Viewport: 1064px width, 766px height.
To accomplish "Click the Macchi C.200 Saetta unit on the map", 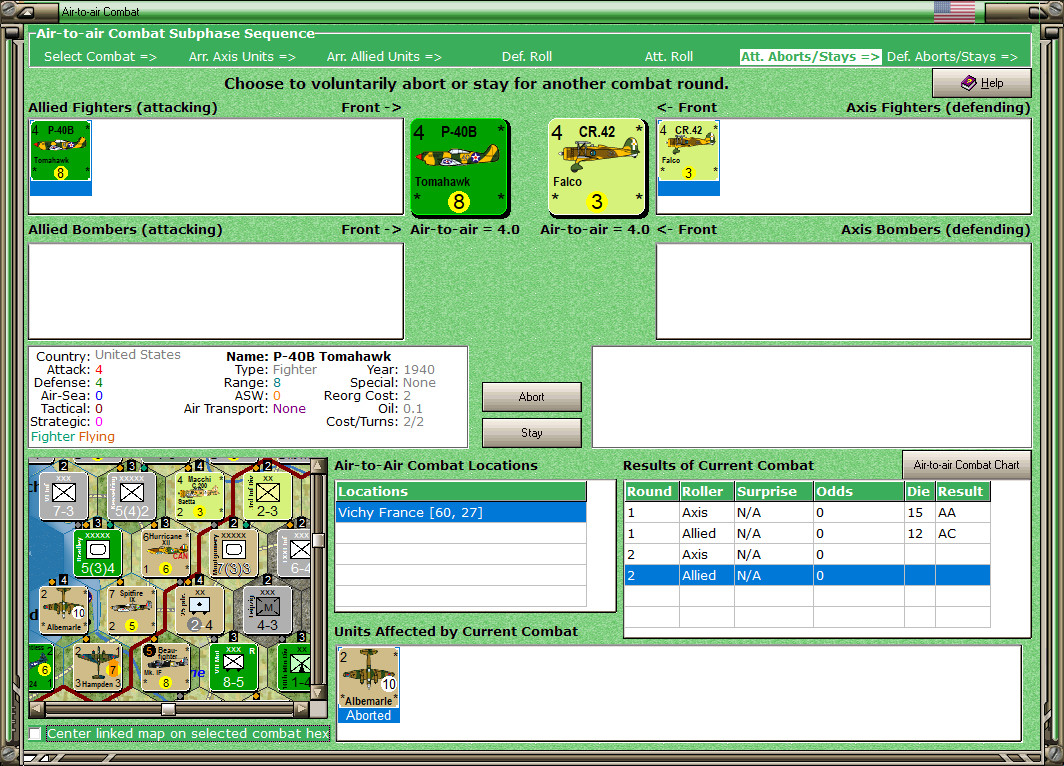I will [199, 497].
